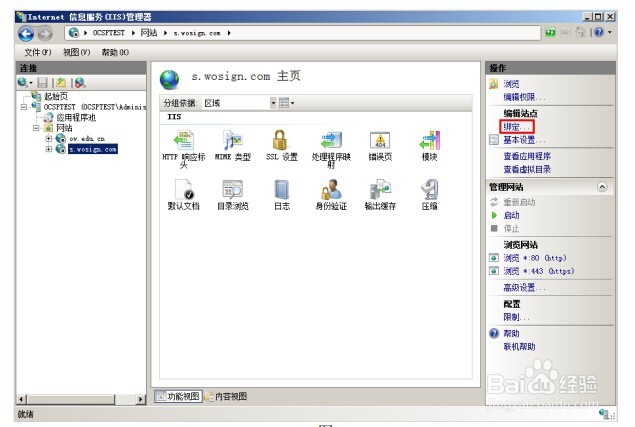Screen dimensions: 635x427
Task: Open the view mode dropdown arrow
Action: 292,103
